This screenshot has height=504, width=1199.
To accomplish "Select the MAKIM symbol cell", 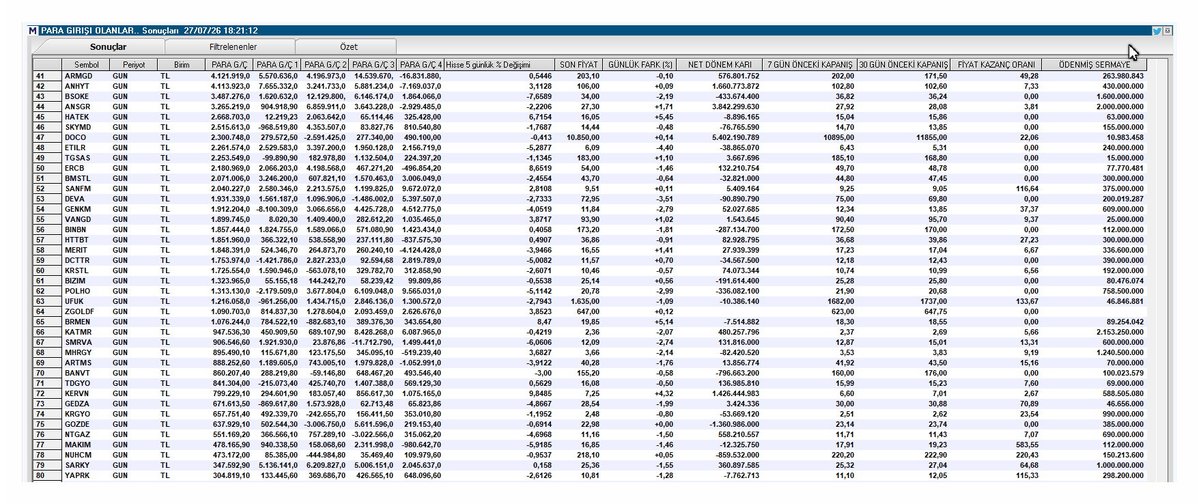I will pyautogui.click(x=86, y=442).
